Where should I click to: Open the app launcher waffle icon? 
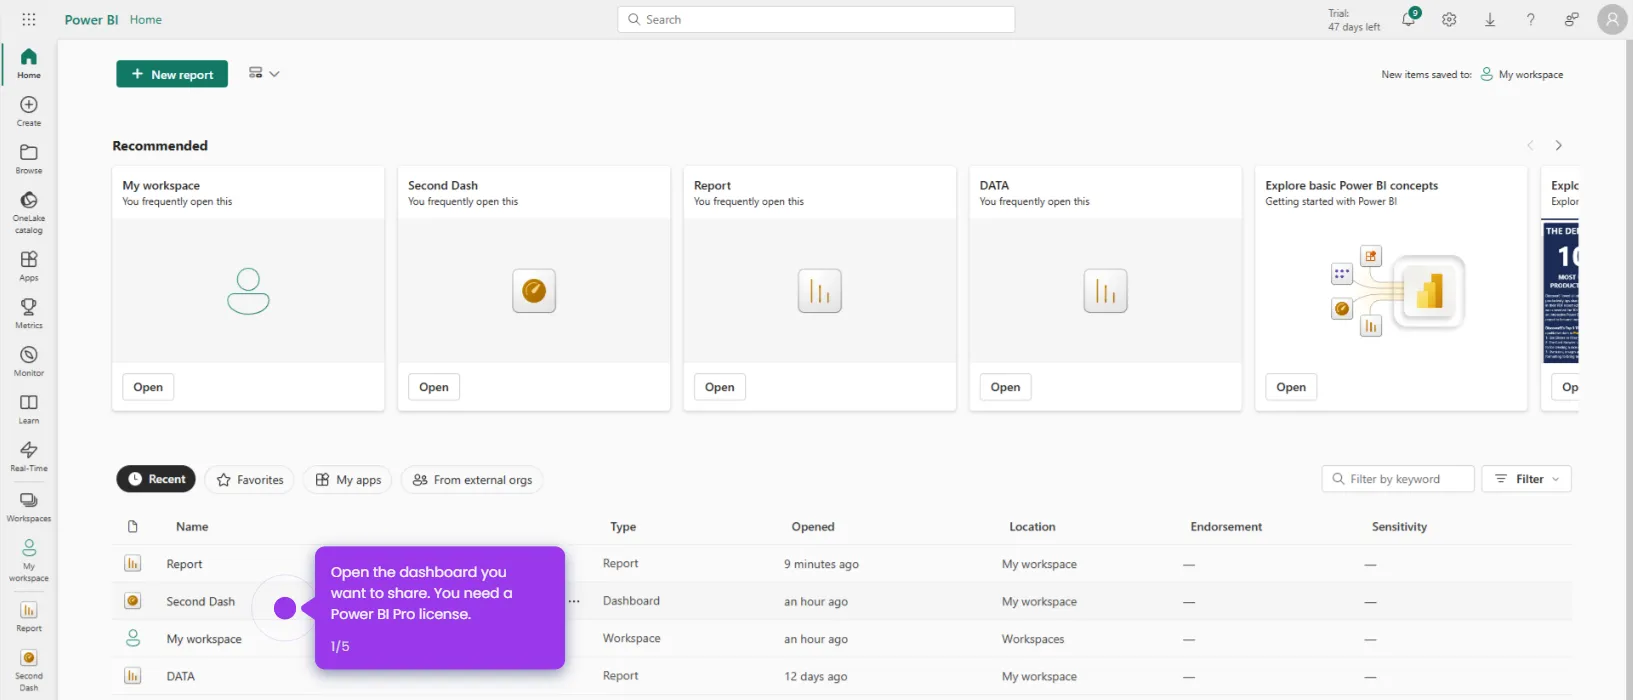pyautogui.click(x=29, y=19)
